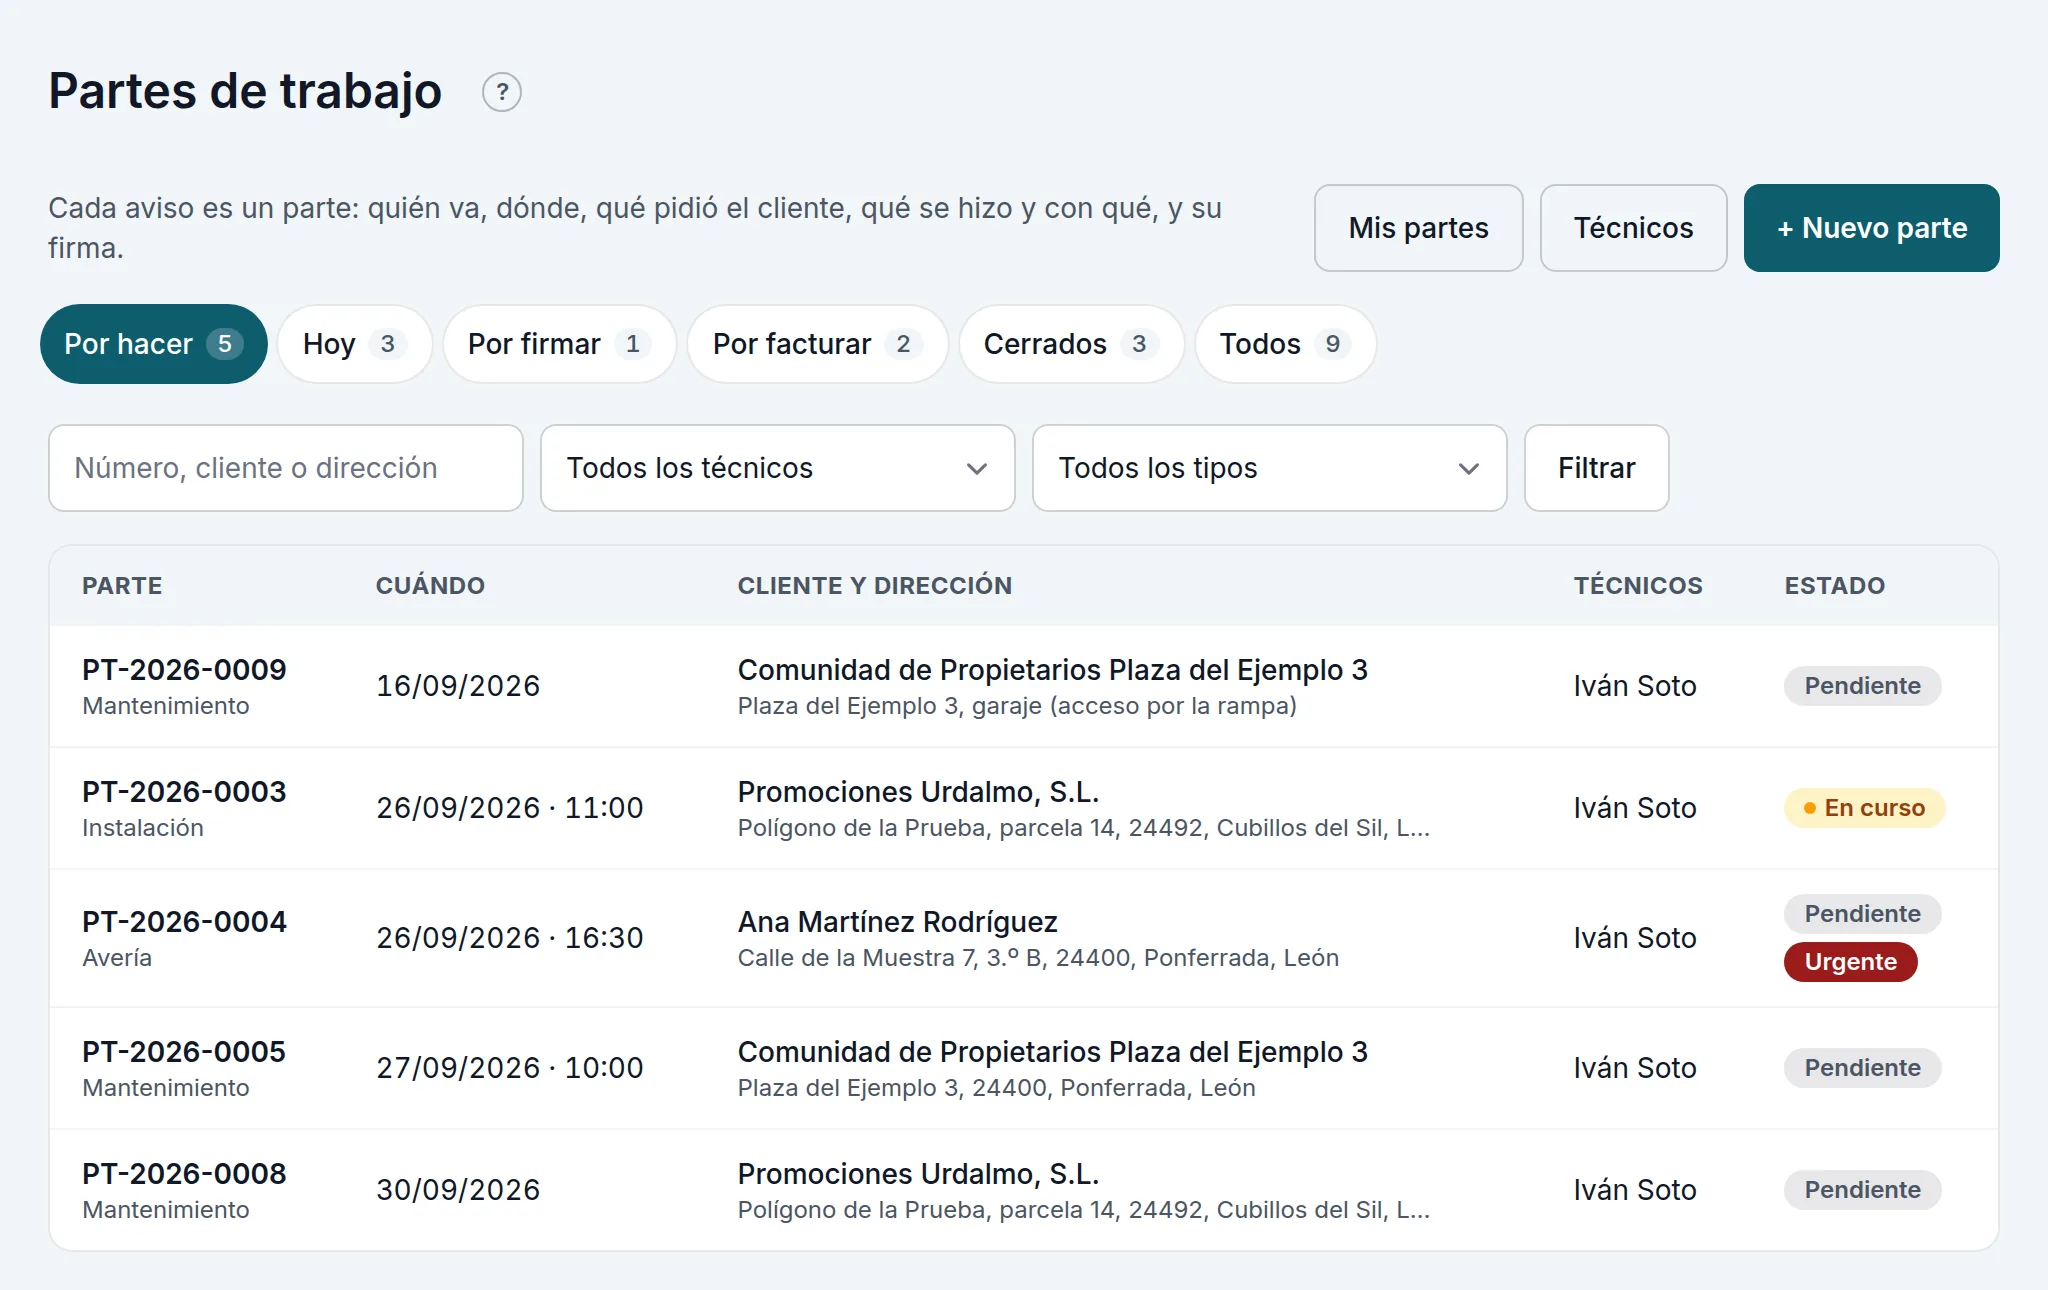
Task: Switch to the Hoy tab
Action: click(354, 344)
